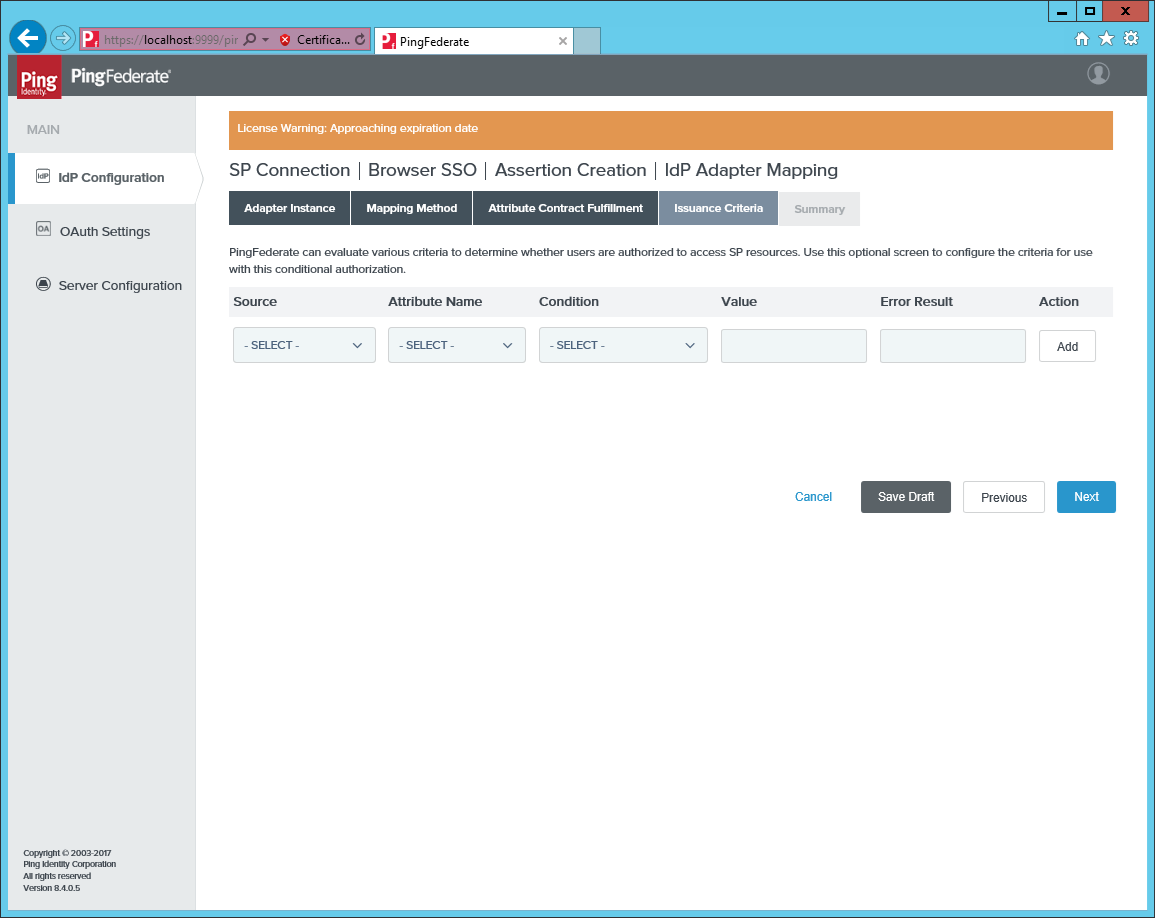Viewport: 1155px width, 918px height.
Task: Switch to the Attribute Contract Fulfillment tab
Action: (x=566, y=209)
